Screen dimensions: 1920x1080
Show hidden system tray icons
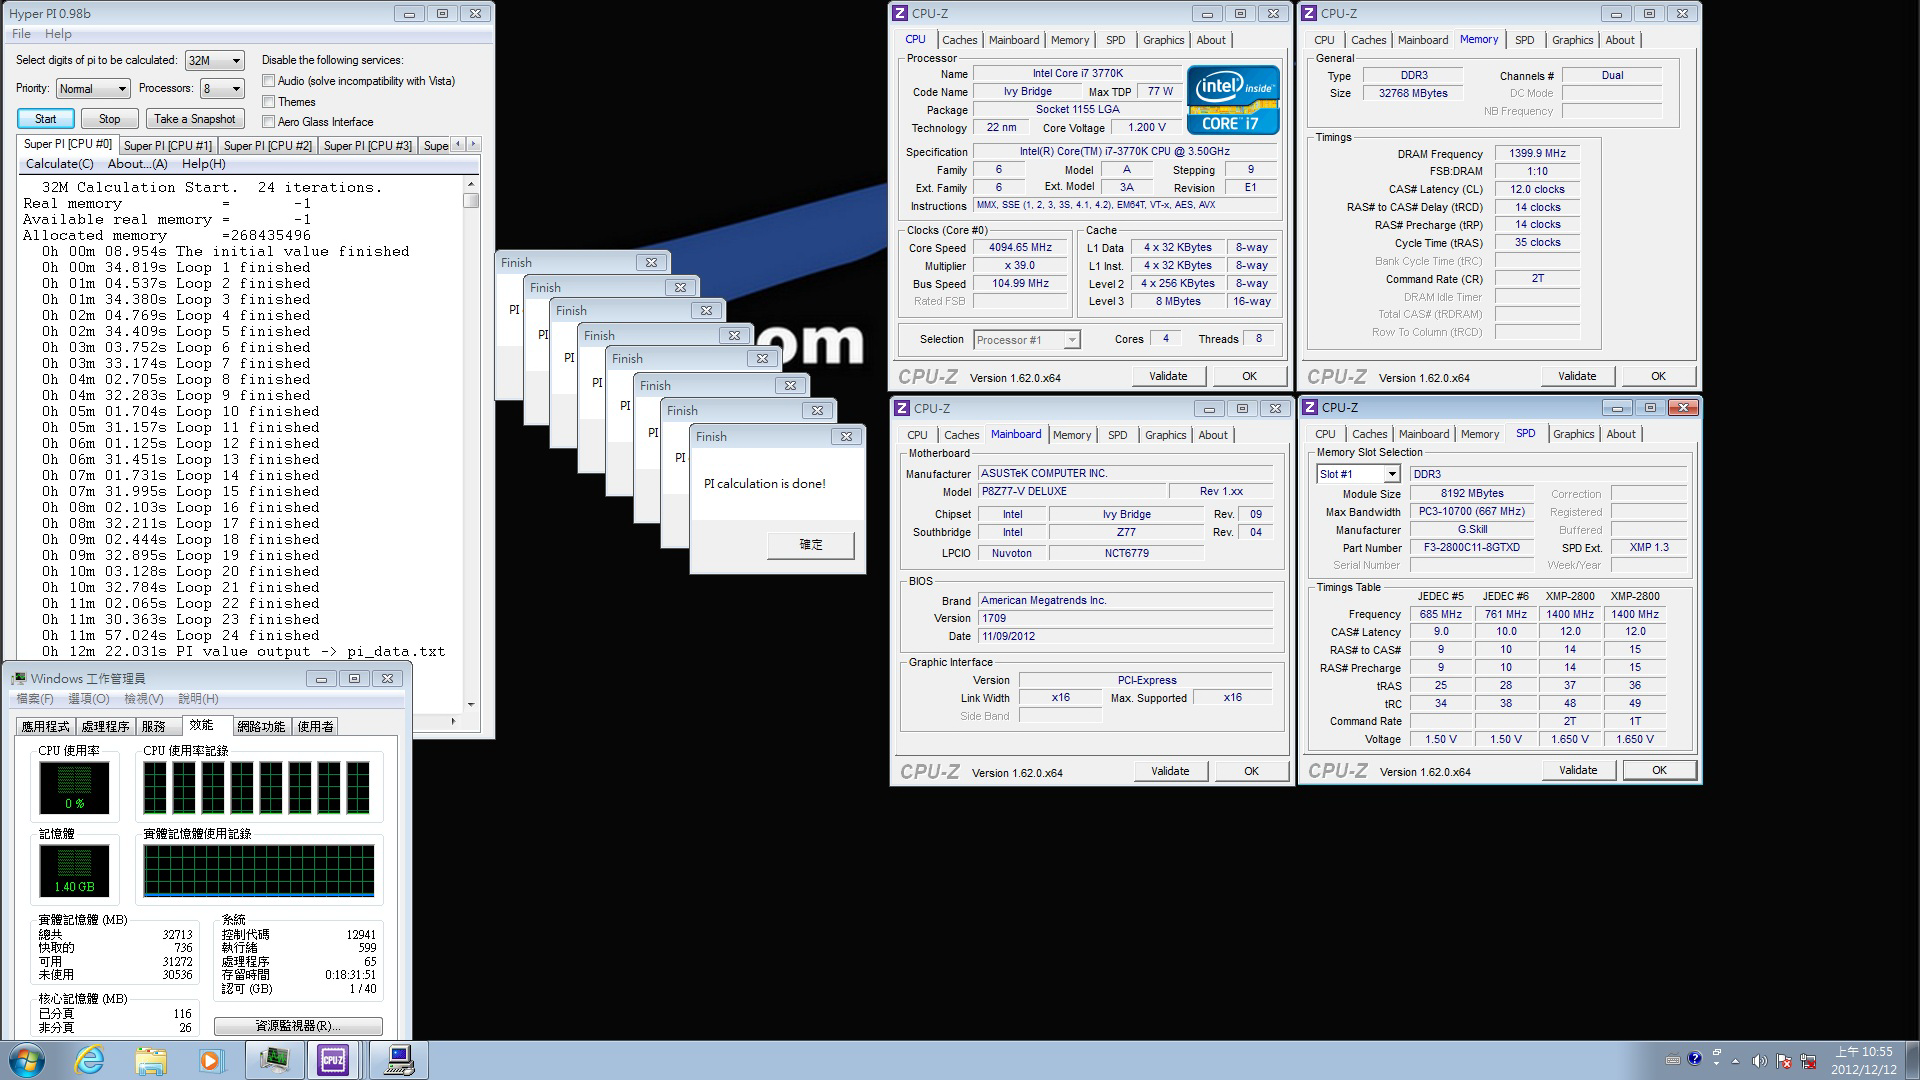(x=1736, y=1061)
